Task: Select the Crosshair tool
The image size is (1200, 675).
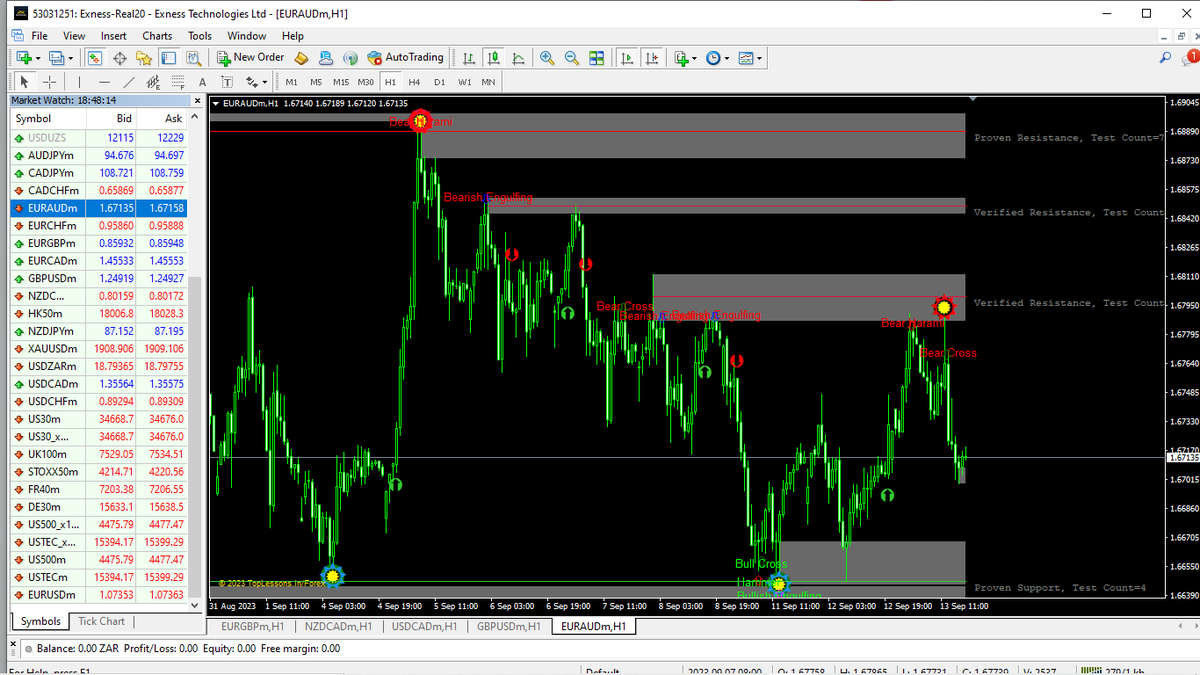Action: pyautogui.click(x=50, y=82)
